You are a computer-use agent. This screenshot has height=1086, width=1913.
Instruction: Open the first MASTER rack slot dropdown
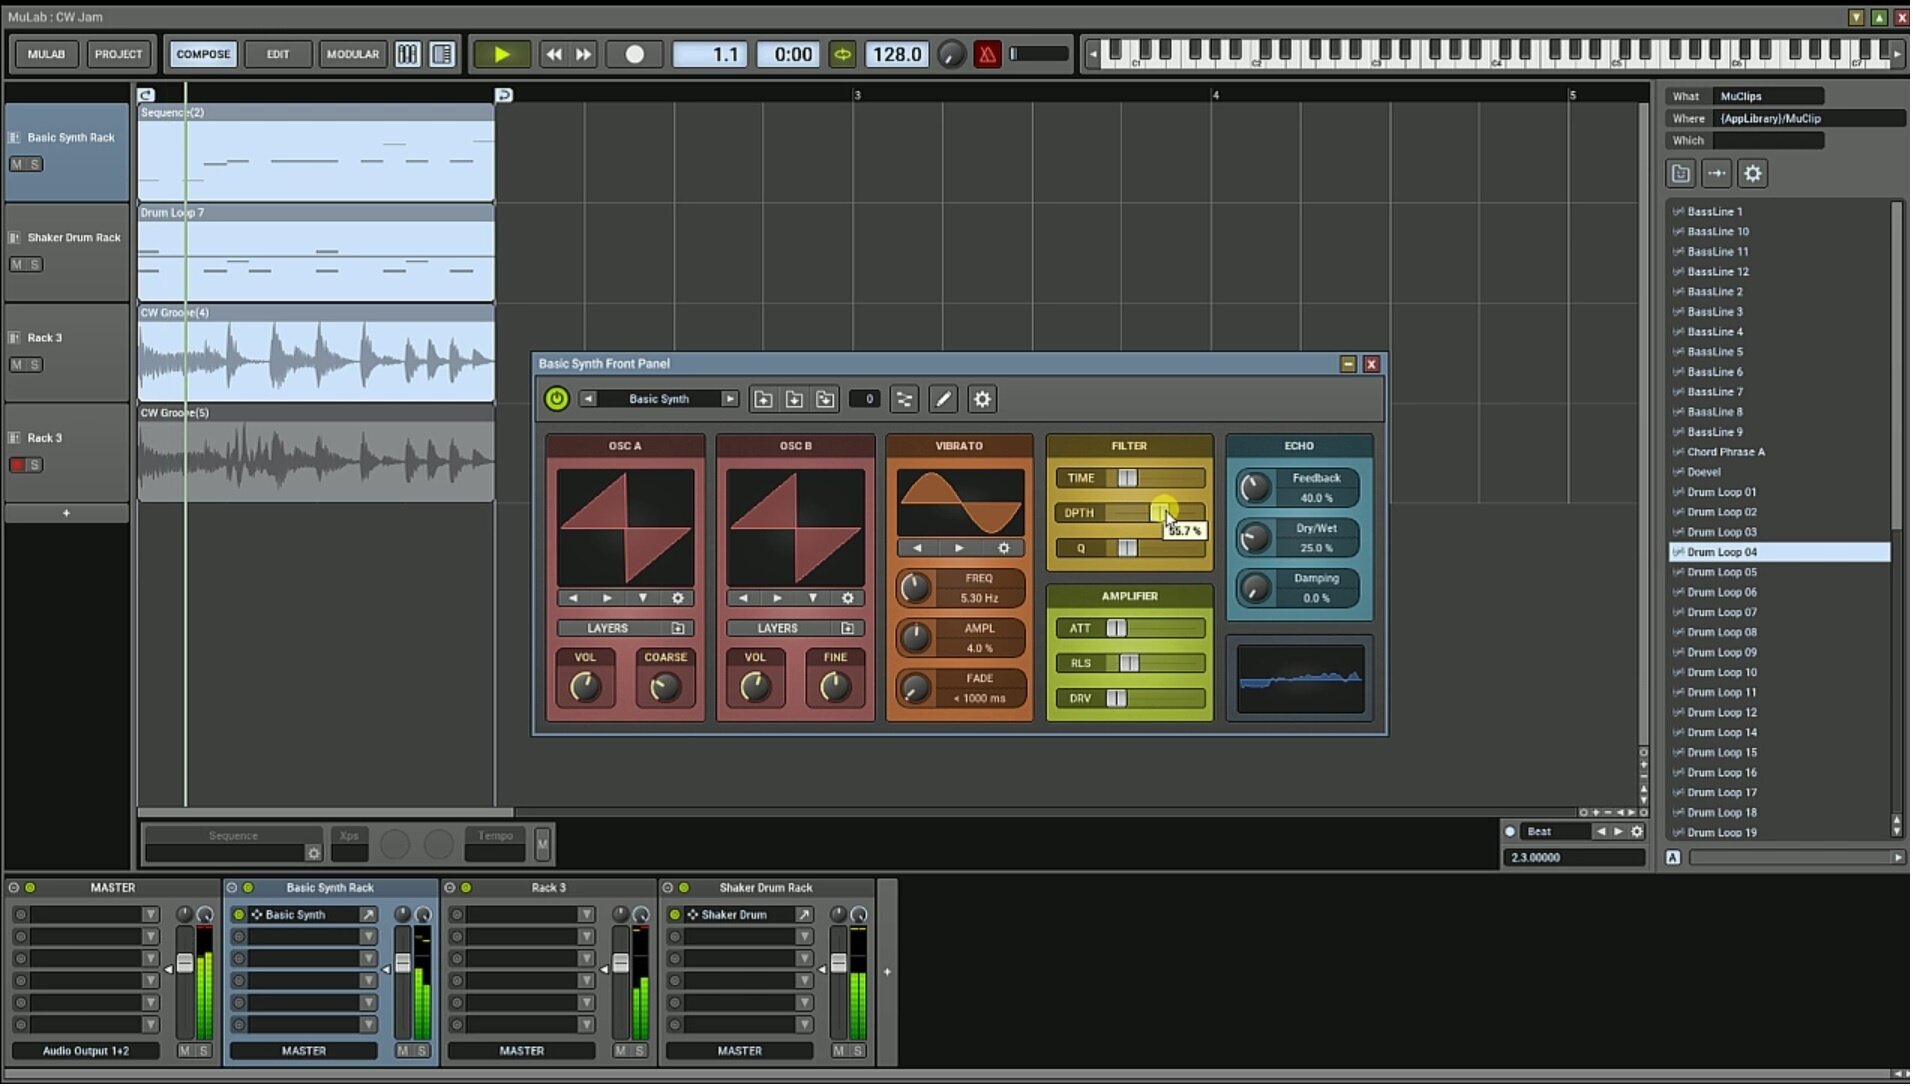click(x=150, y=915)
